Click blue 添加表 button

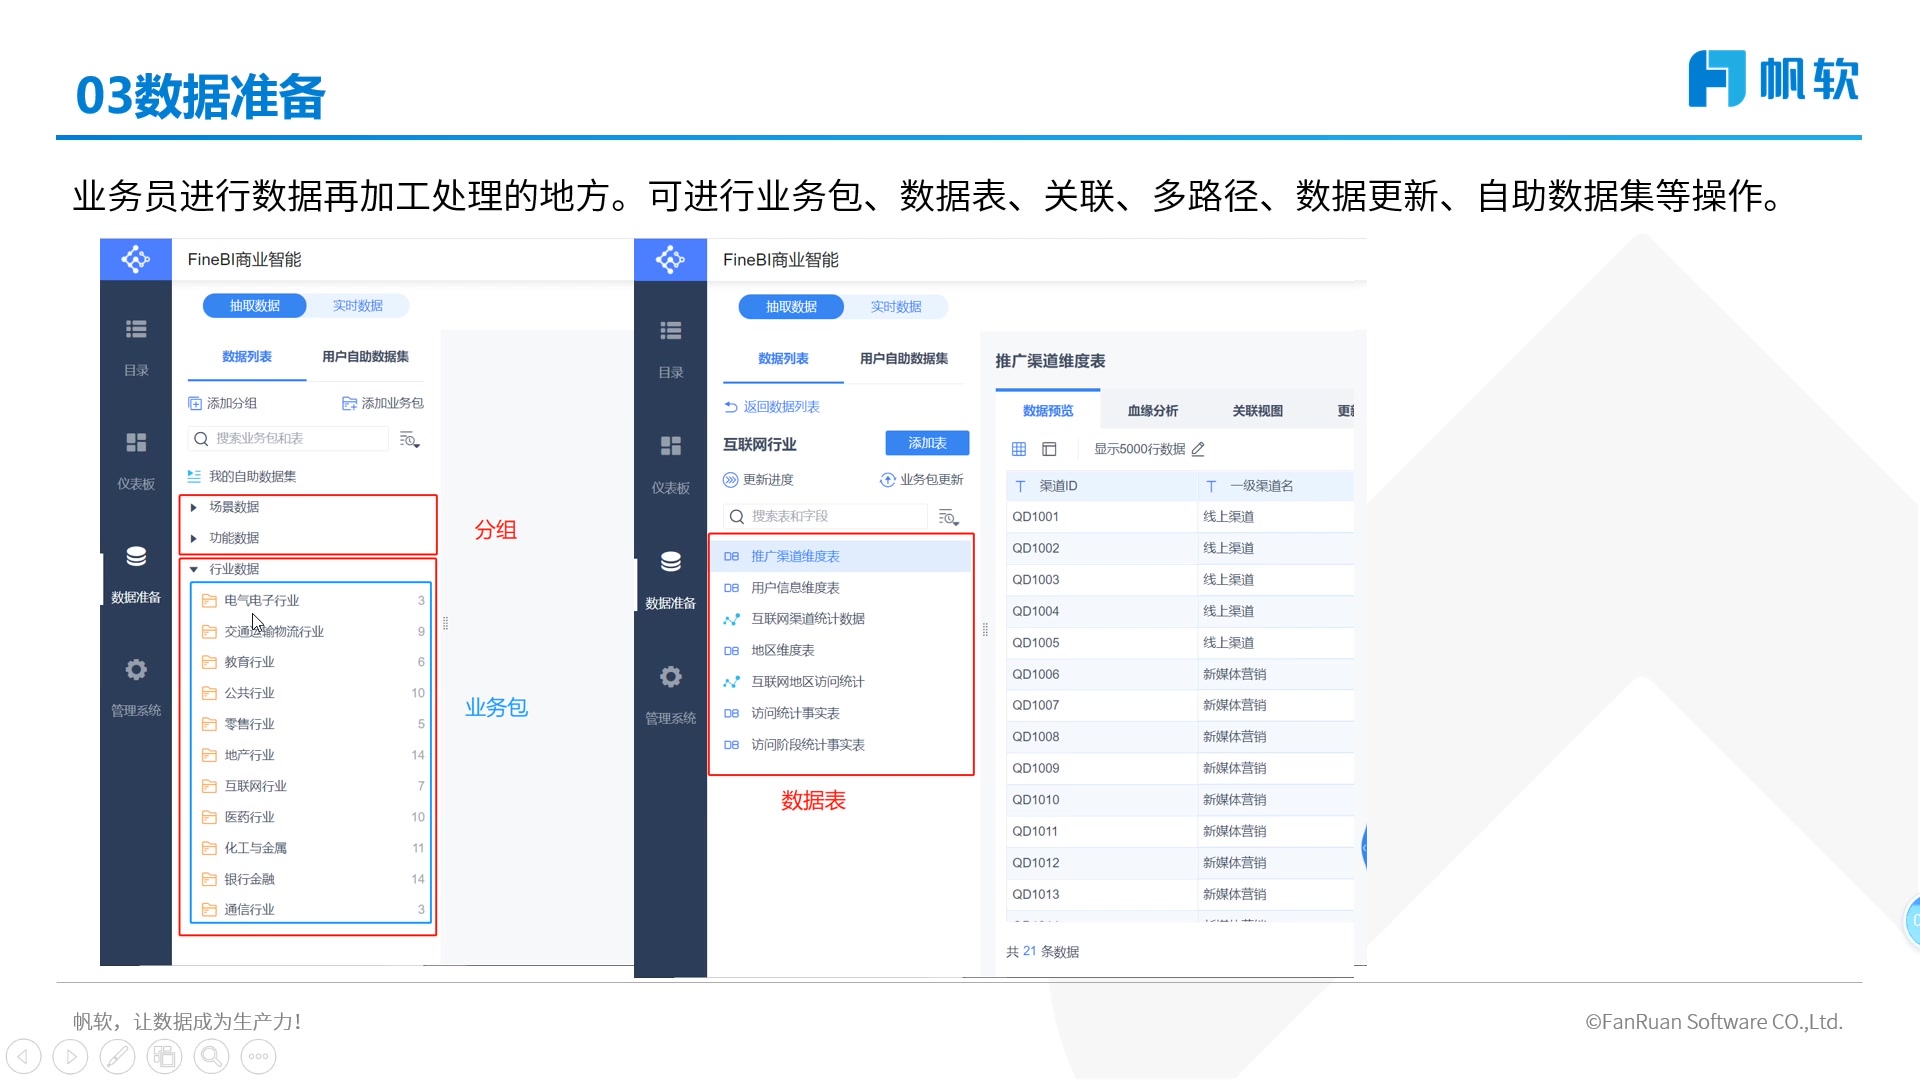[927, 443]
